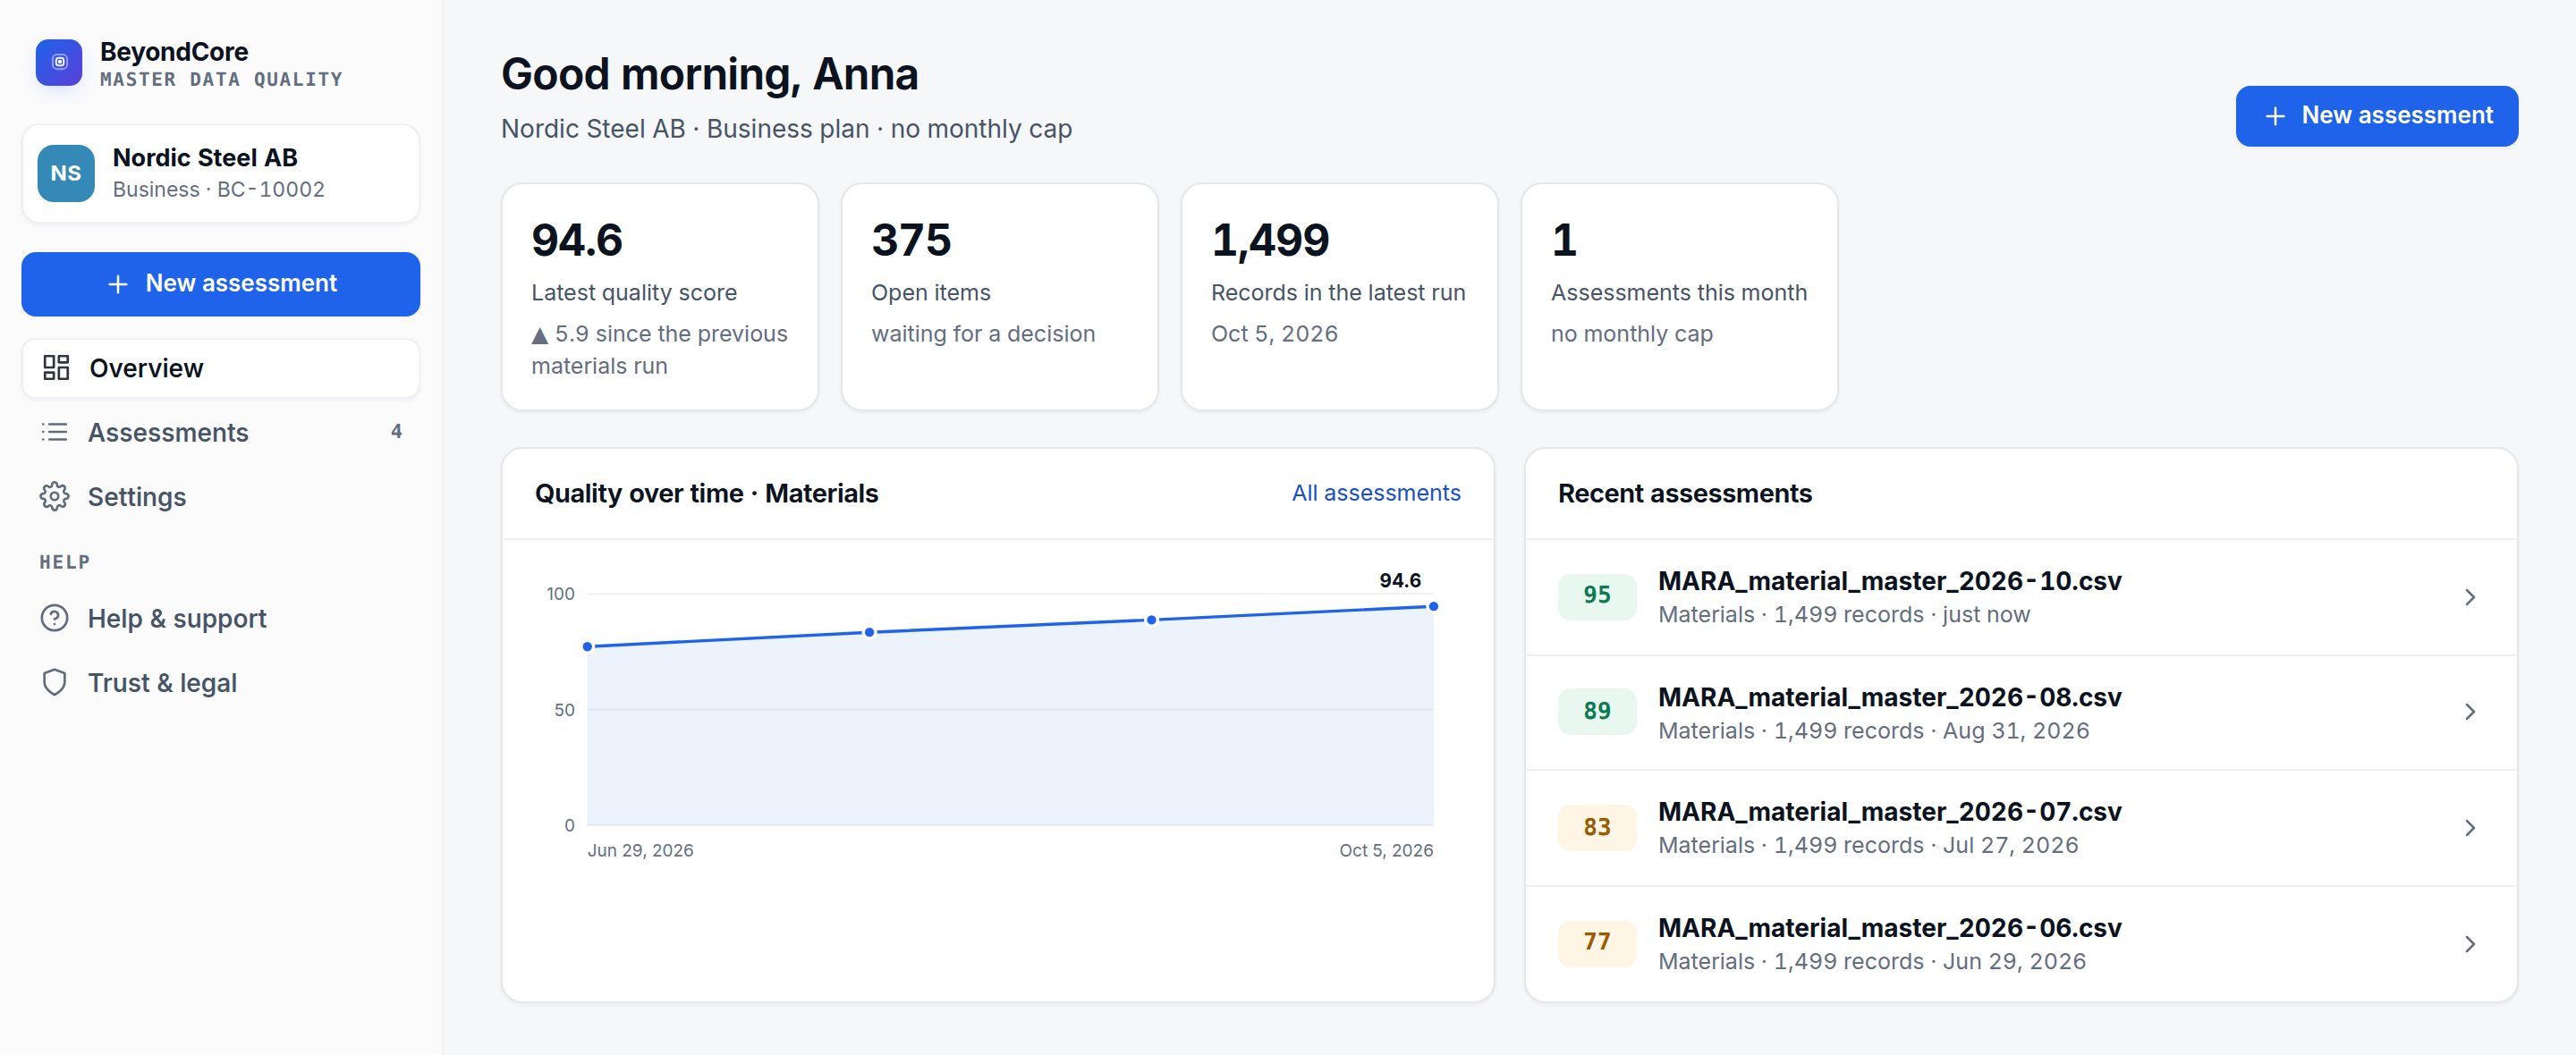Click the plus icon in sidebar New assessment
Screen dimensions: 2576x1055
pos(118,284)
